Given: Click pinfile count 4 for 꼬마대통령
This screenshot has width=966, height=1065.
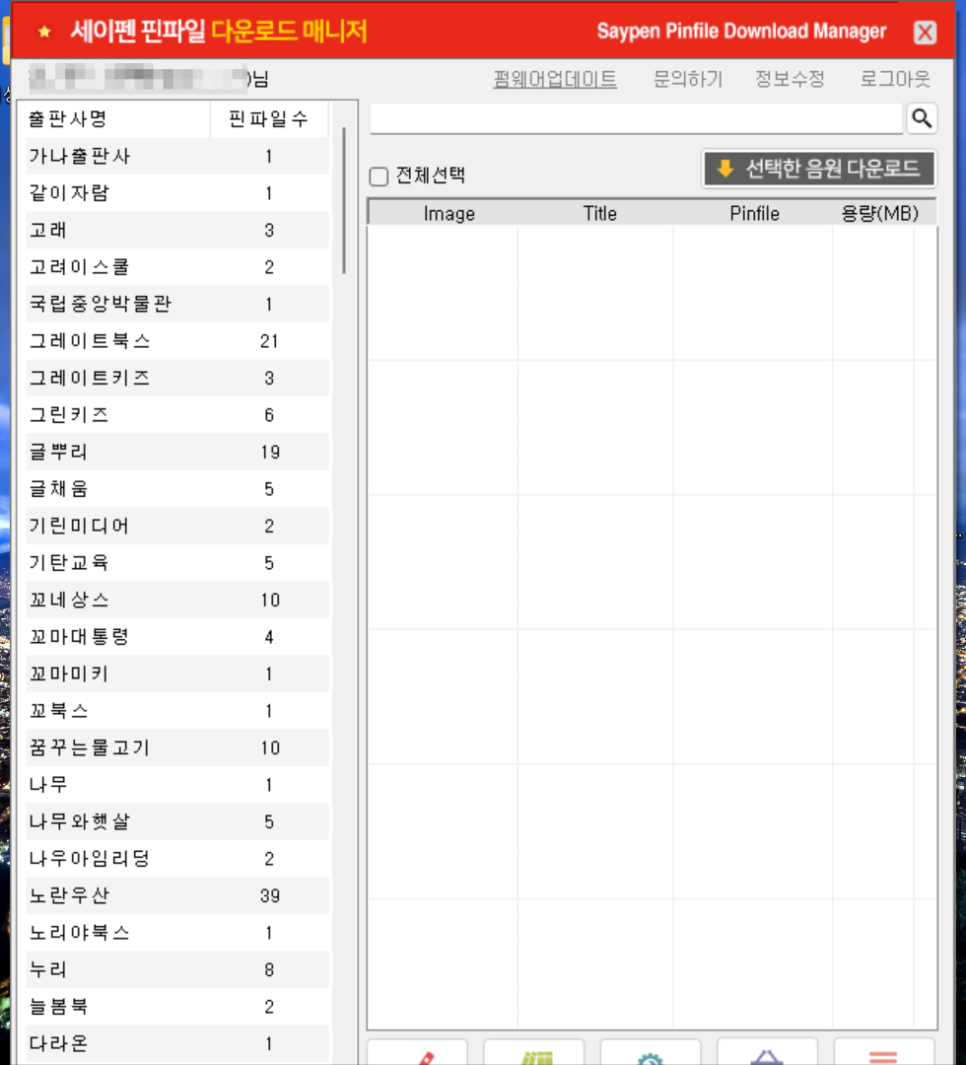Looking at the screenshot, I should tap(269, 637).
